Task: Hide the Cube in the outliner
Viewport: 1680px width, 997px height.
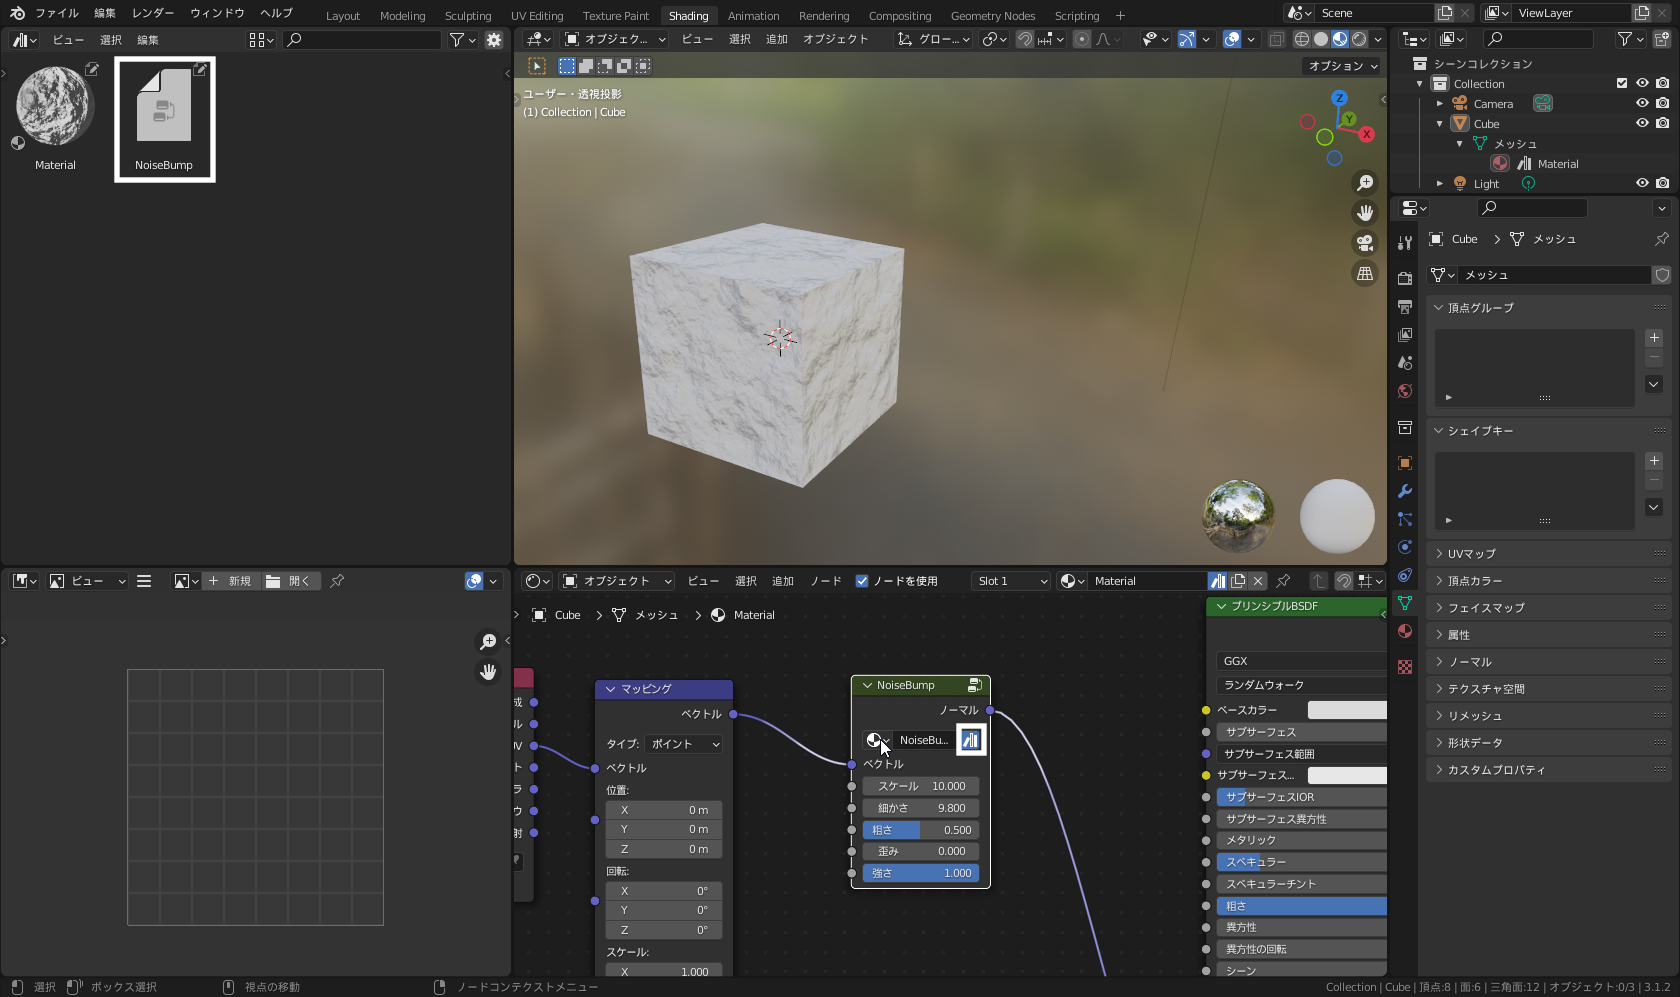Action: click(x=1642, y=123)
